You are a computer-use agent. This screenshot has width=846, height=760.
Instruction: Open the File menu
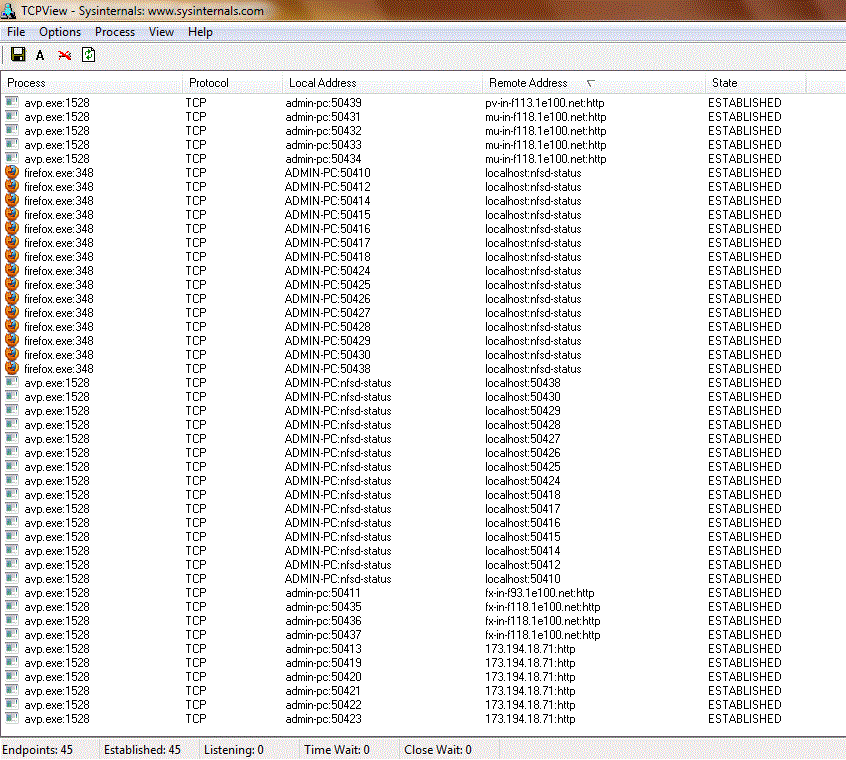point(16,32)
